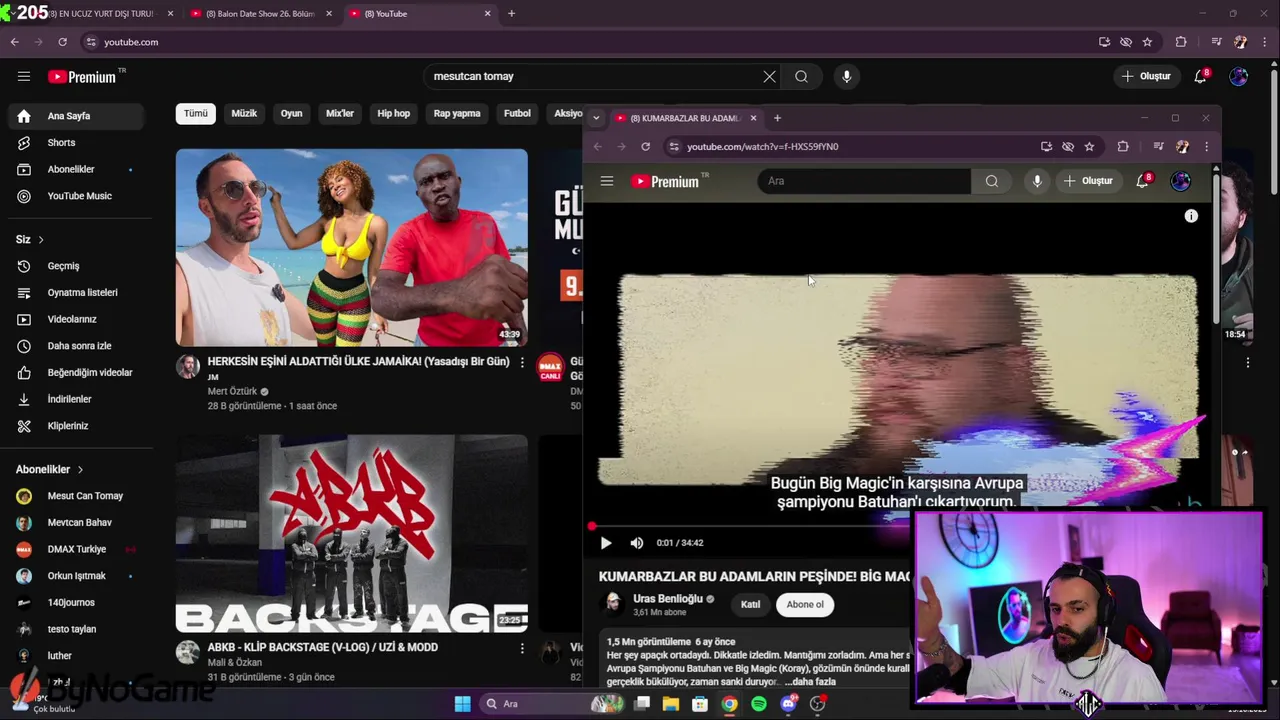Open options menu for ABKB backstage video
This screenshot has height=720, width=1280.
[521, 648]
